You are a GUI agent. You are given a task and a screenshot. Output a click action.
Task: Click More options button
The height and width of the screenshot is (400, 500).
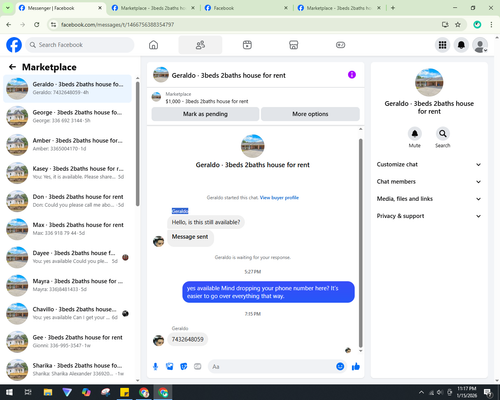310,114
